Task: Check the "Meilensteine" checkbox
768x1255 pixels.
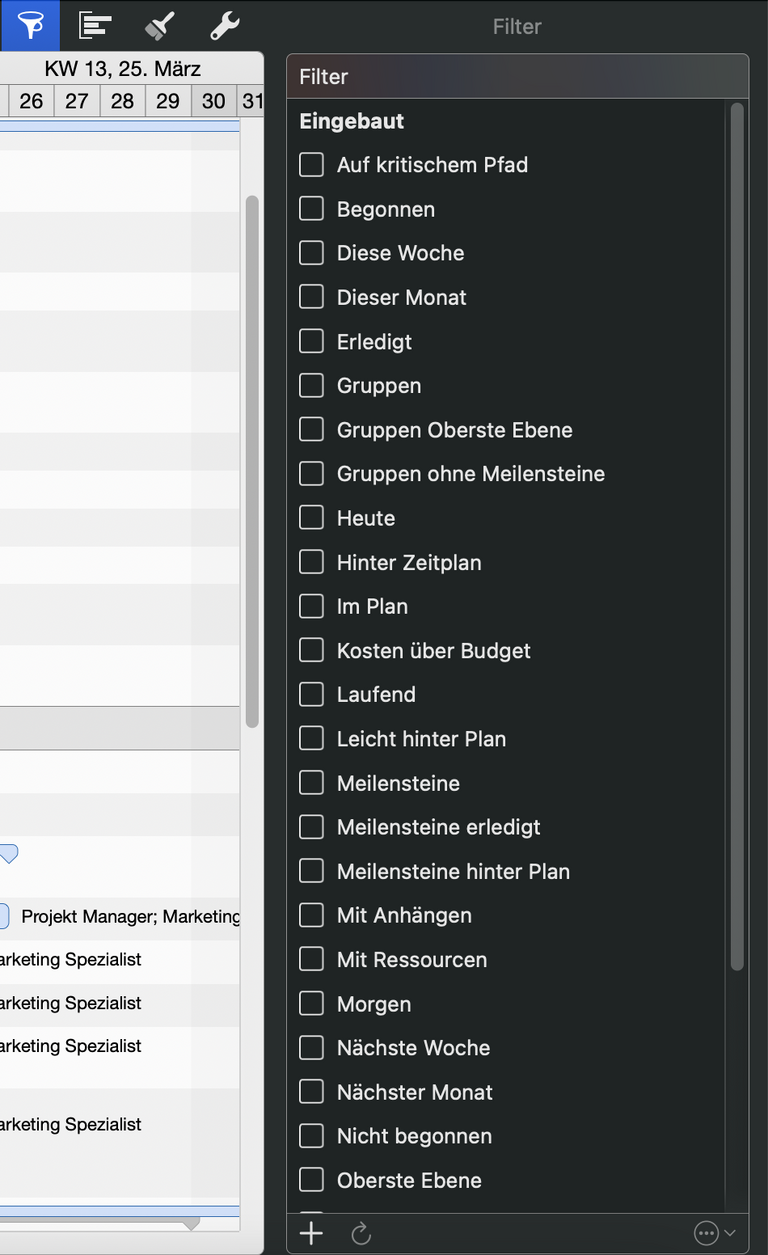Action: (311, 783)
